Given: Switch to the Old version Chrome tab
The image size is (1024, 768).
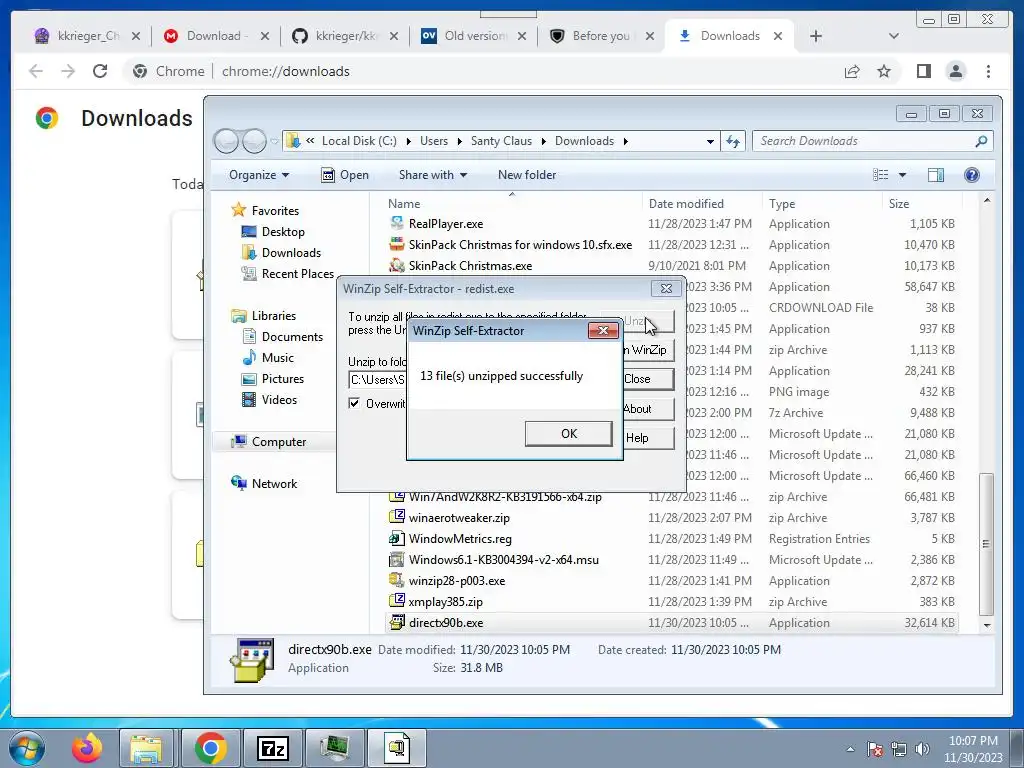Looking at the screenshot, I should pyautogui.click(x=474, y=36).
